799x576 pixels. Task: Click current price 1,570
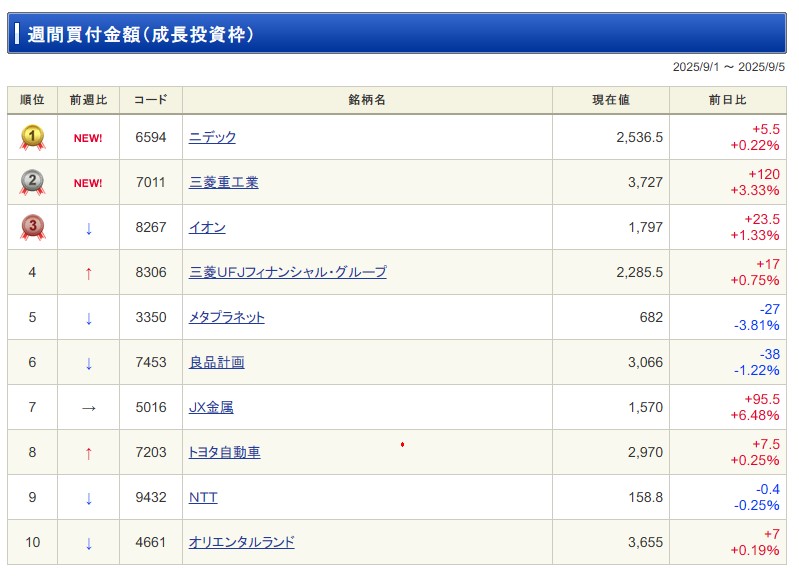click(x=645, y=407)
